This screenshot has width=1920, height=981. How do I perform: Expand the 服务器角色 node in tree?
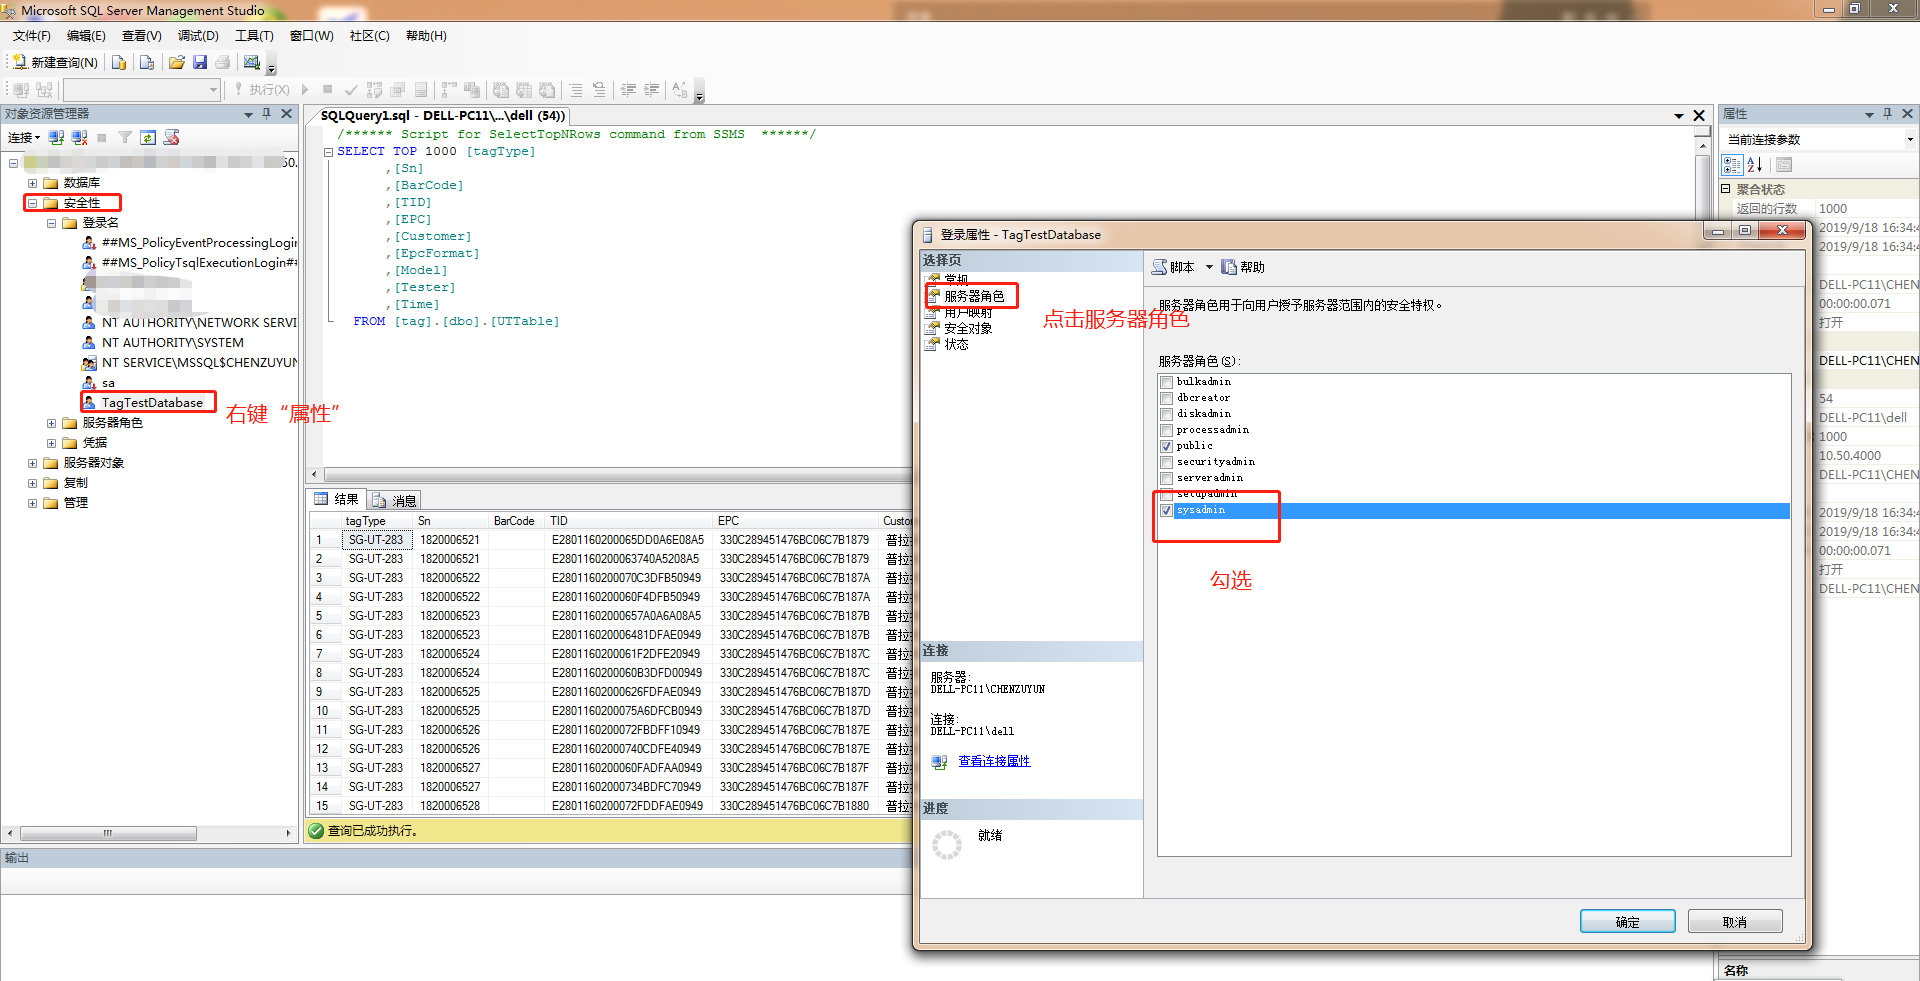pos(51,423)
